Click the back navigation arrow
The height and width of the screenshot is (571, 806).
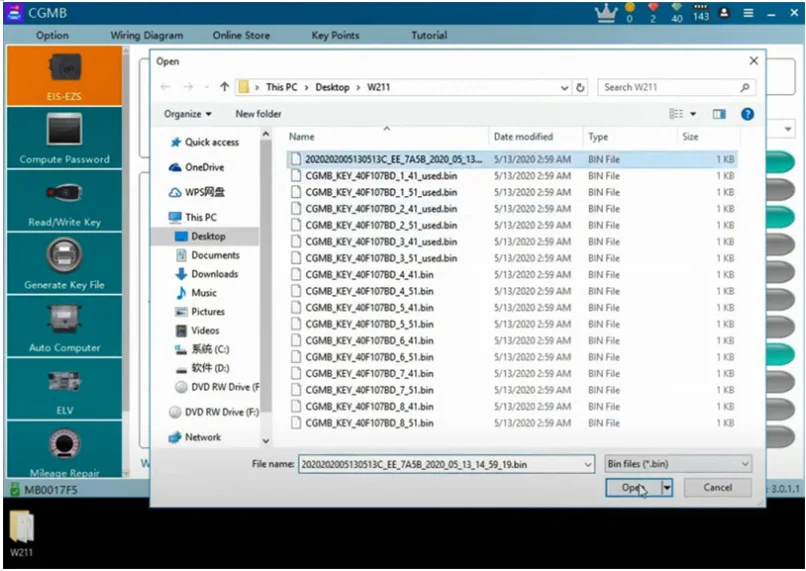[165, 87]
